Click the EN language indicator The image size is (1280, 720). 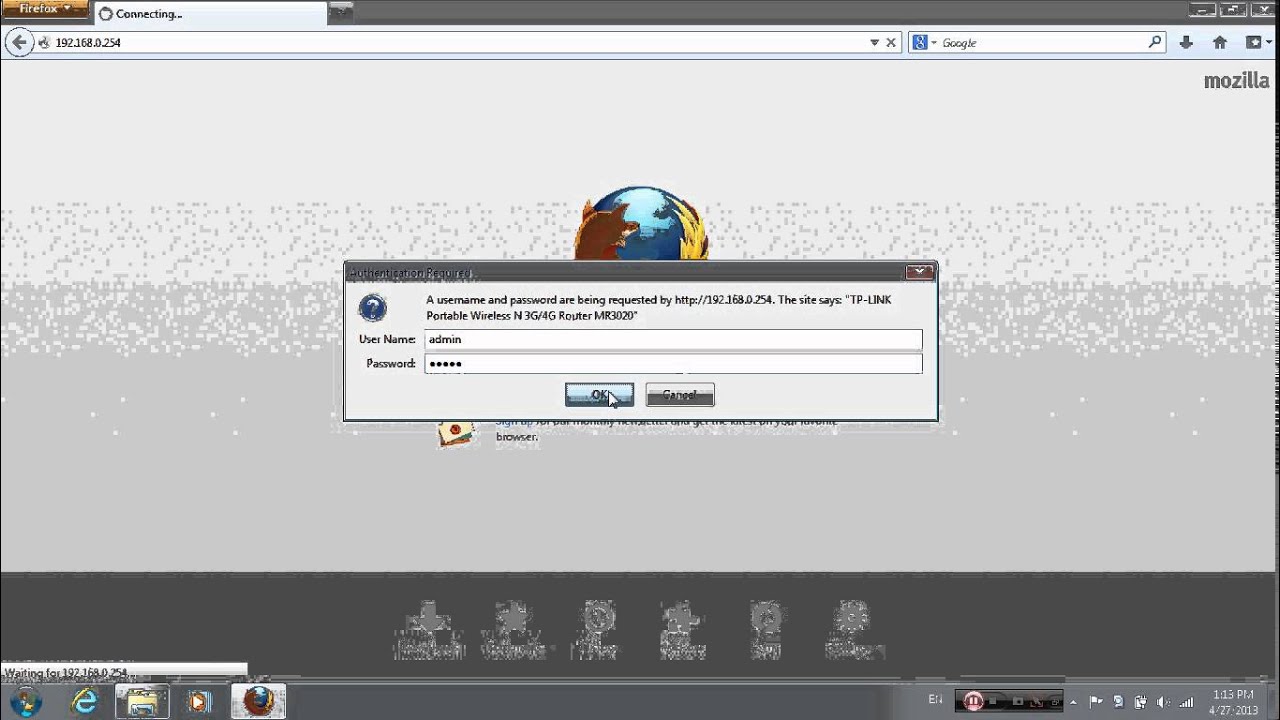[x=935, y=699]
